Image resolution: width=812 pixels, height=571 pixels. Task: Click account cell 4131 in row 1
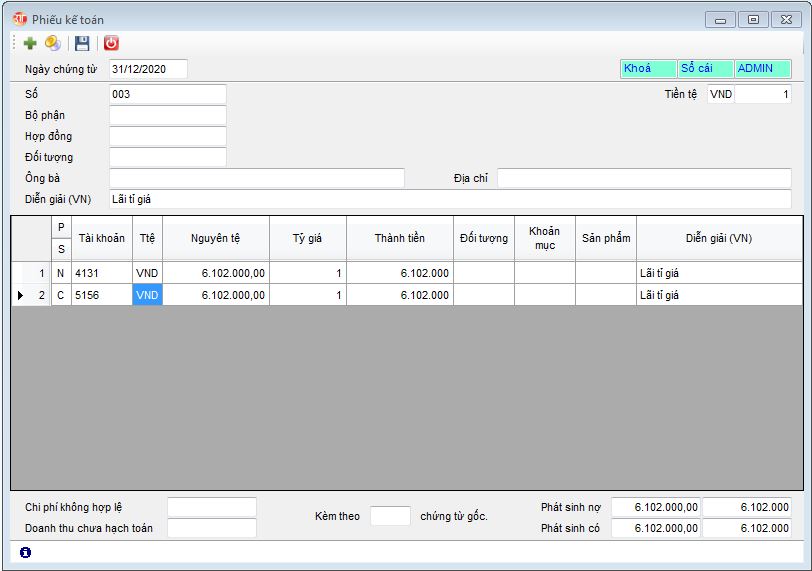tap(102, 273)
